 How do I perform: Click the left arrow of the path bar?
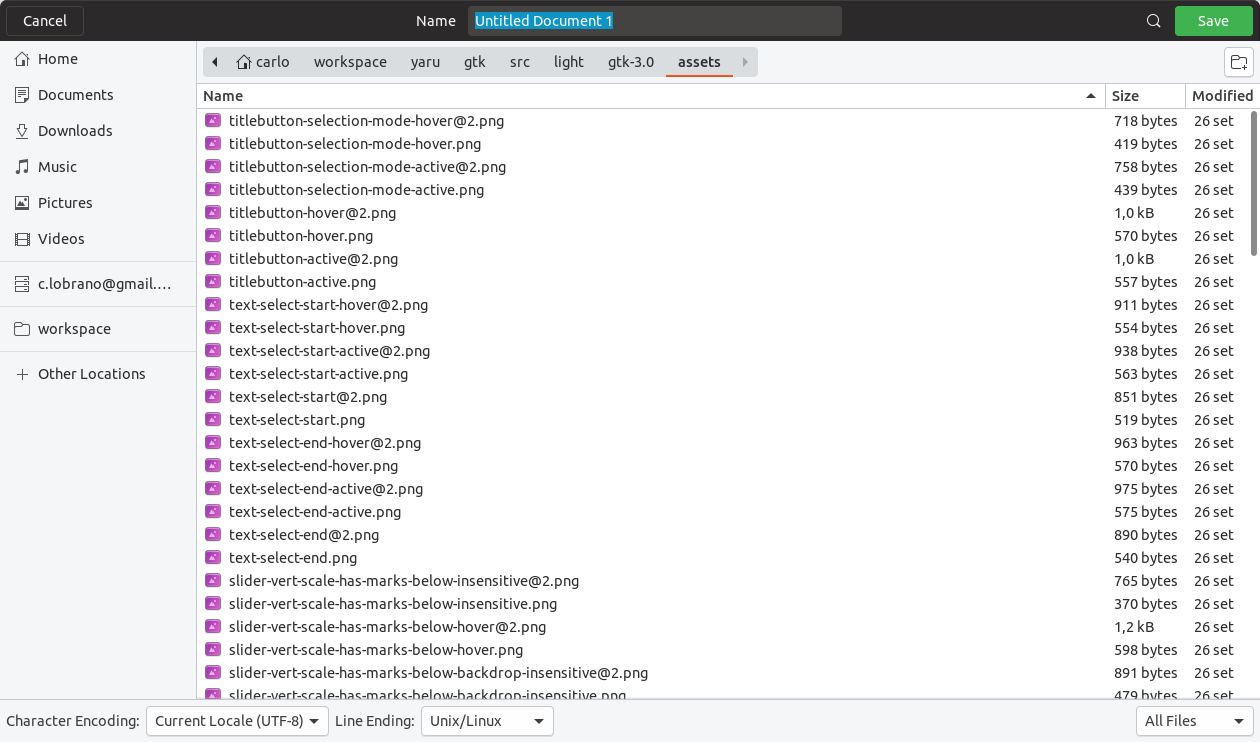(215, 62)
